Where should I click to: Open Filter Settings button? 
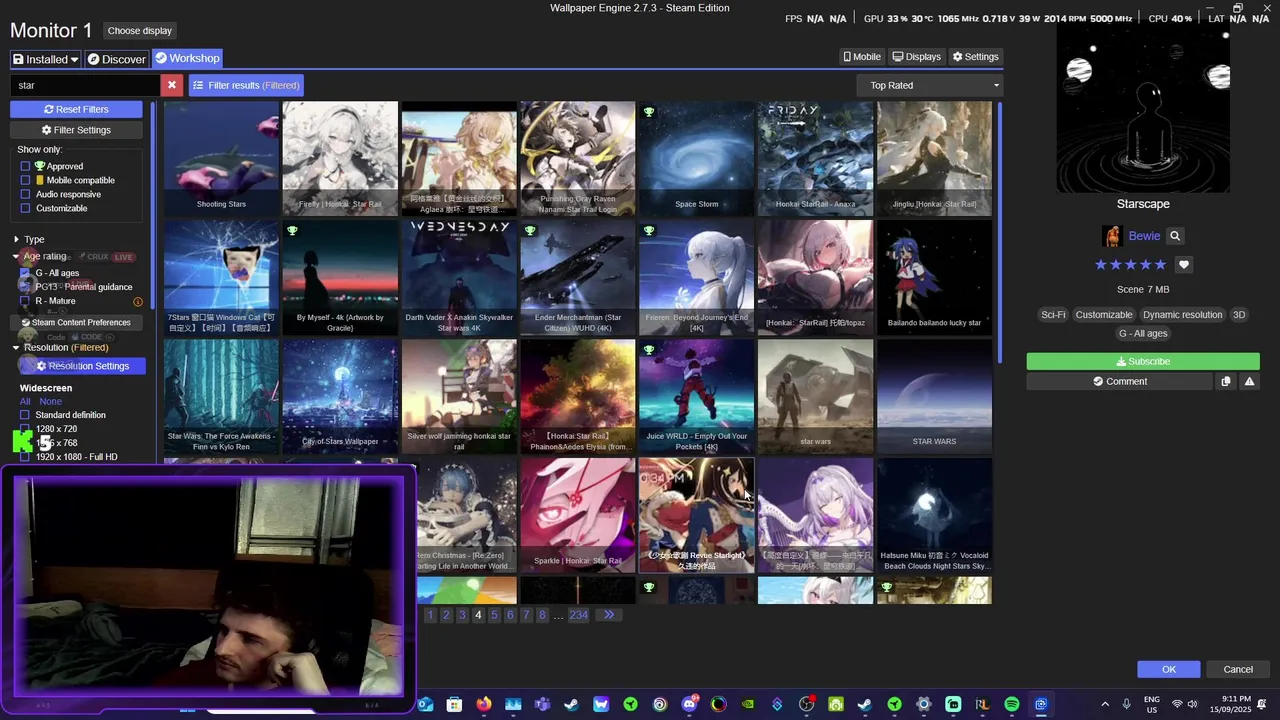76,130
